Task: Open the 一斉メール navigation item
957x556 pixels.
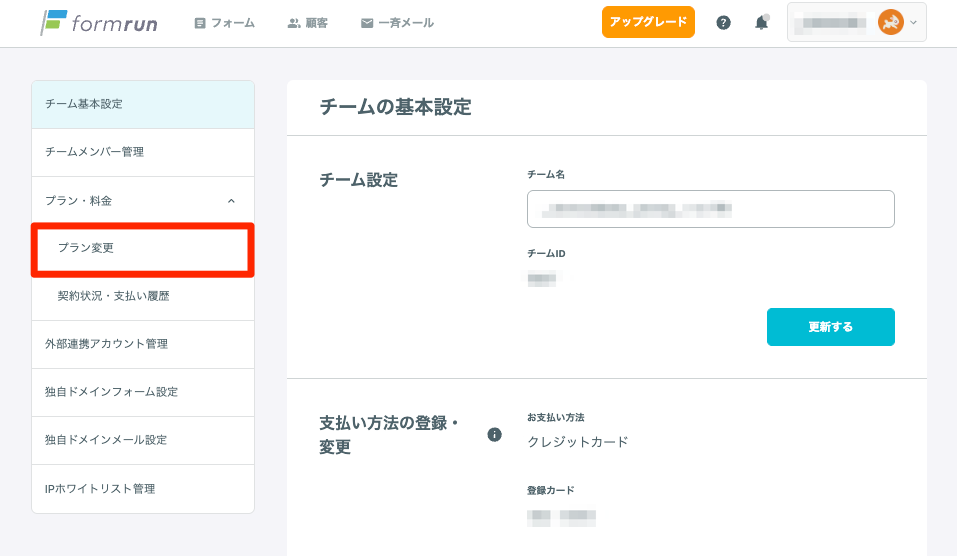Action: [x=397, y=22]
